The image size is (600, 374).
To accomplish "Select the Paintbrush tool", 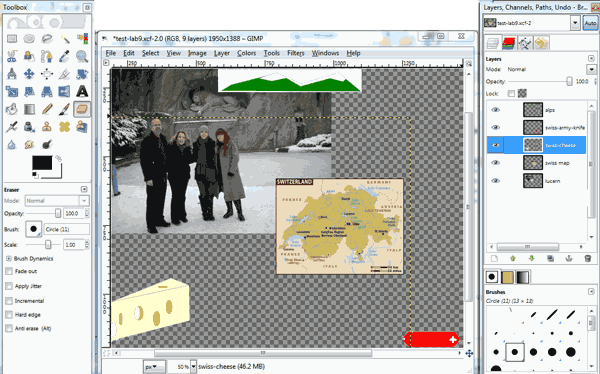I will click(x=64, y=109).
